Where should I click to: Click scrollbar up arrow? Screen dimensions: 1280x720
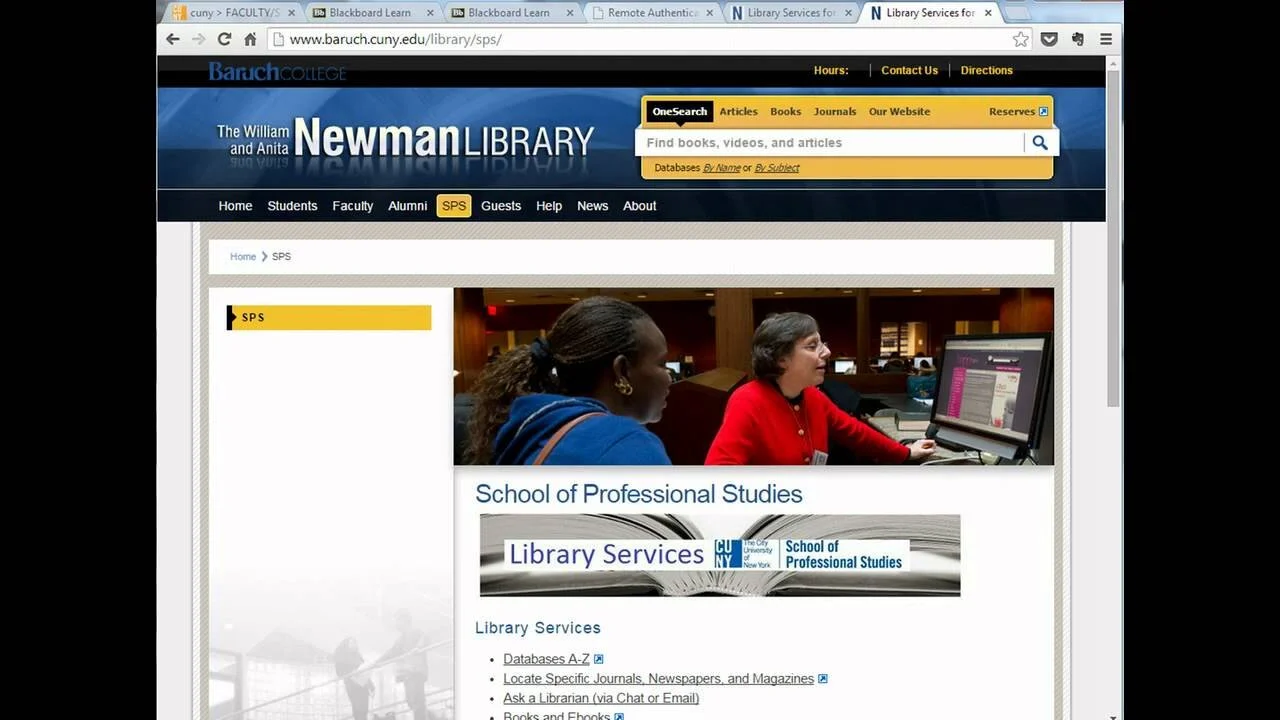click(x=1113, y=63)
